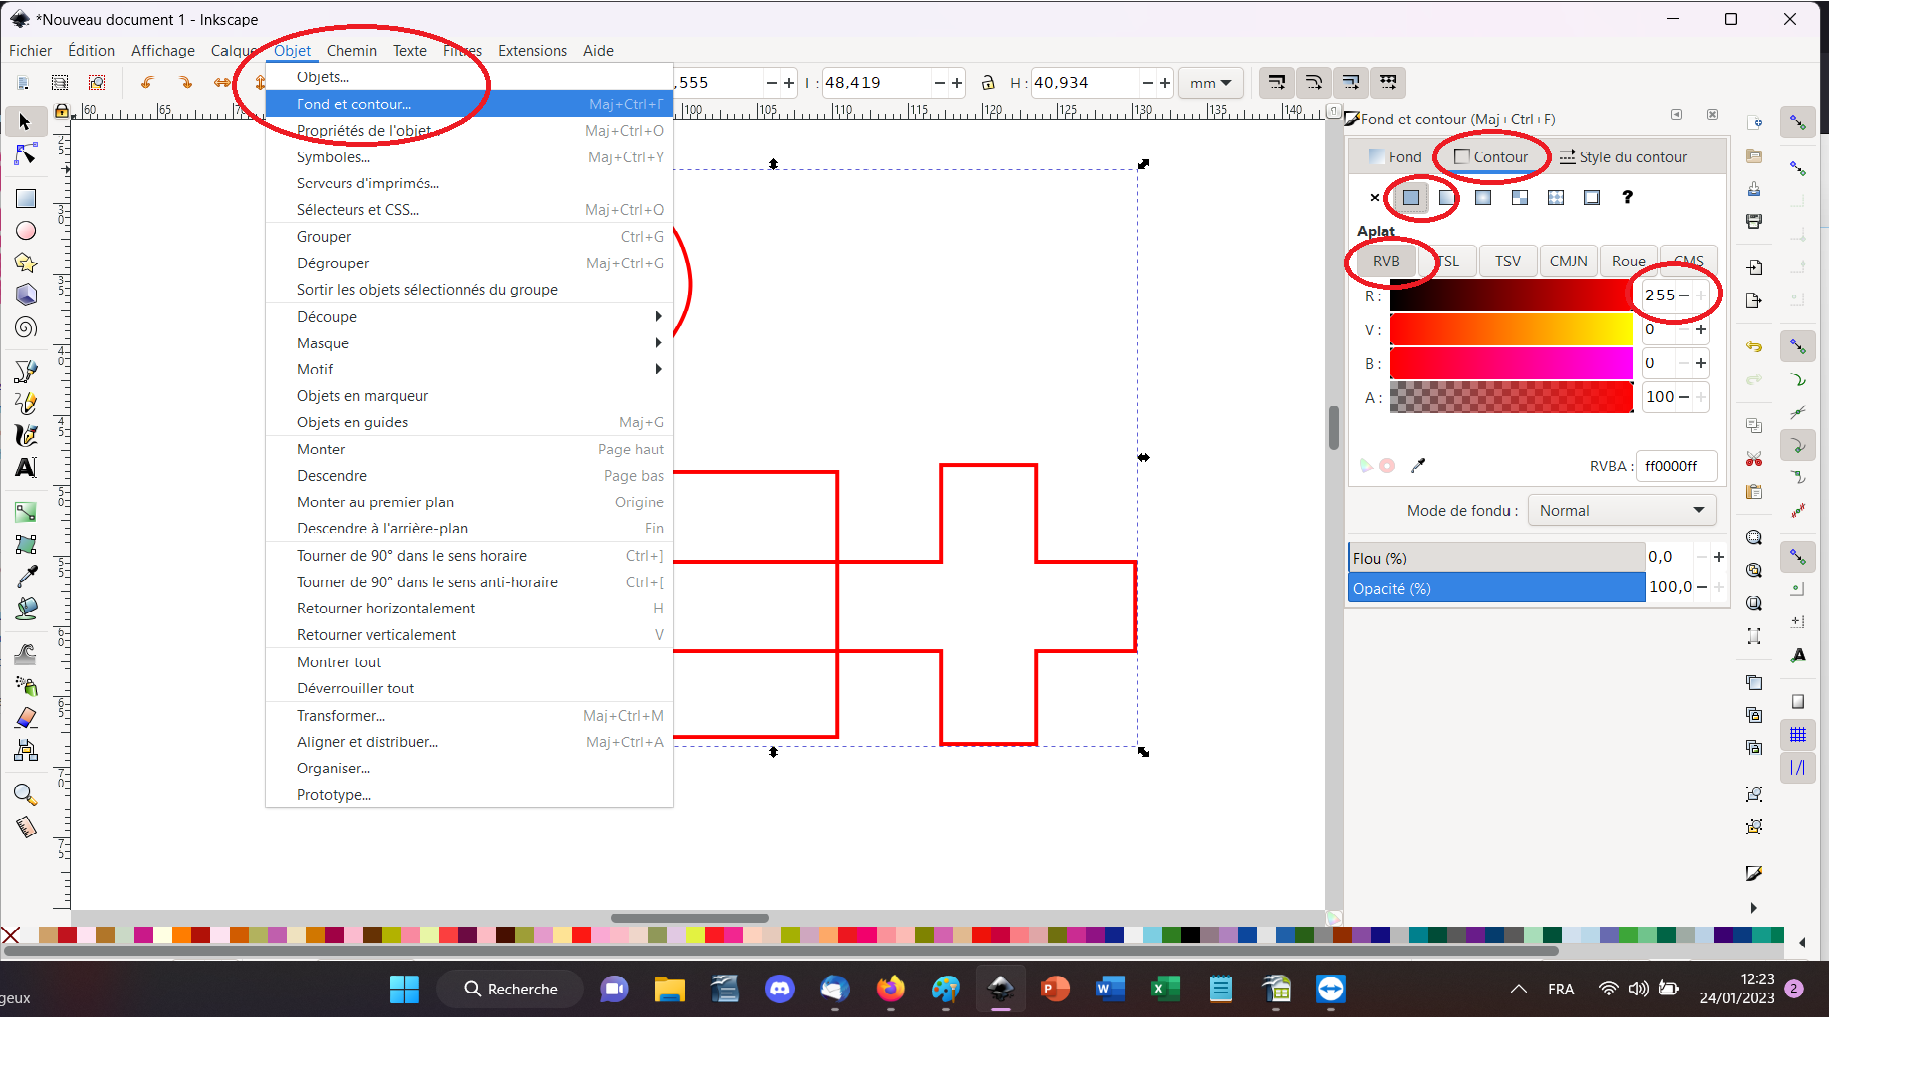Viewport: 1920px width, 1080px height.
Task: Select the Rectangle tool
Action: pyautogui.click(x=25, y=199)
